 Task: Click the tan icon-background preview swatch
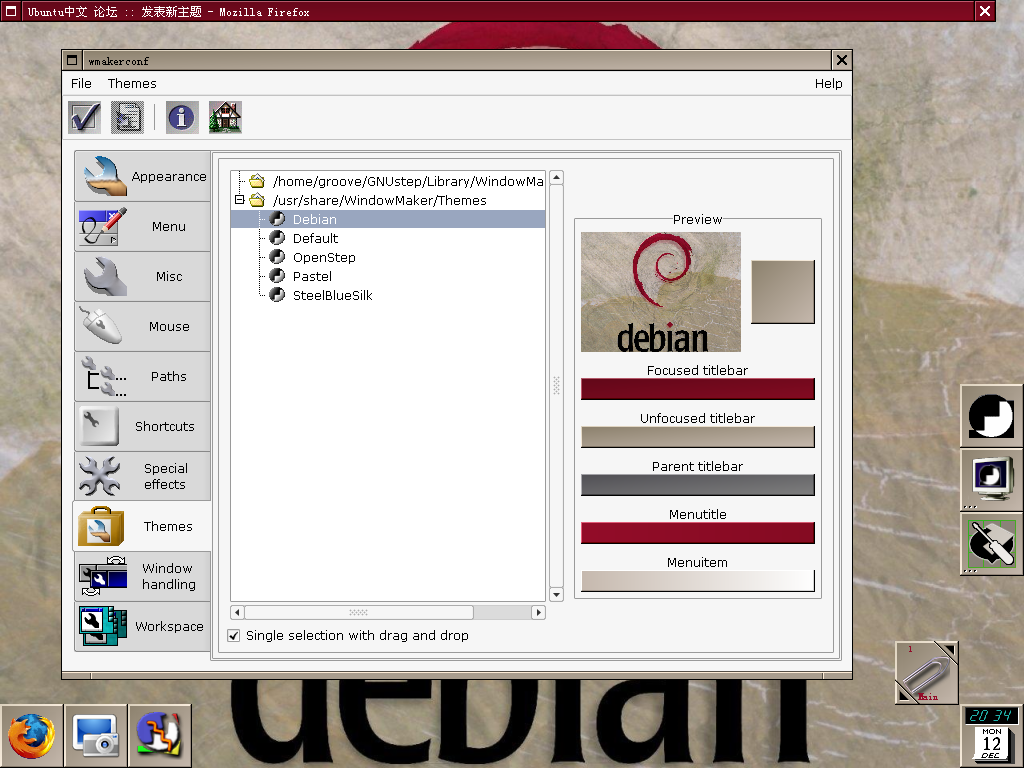(783, 292)
